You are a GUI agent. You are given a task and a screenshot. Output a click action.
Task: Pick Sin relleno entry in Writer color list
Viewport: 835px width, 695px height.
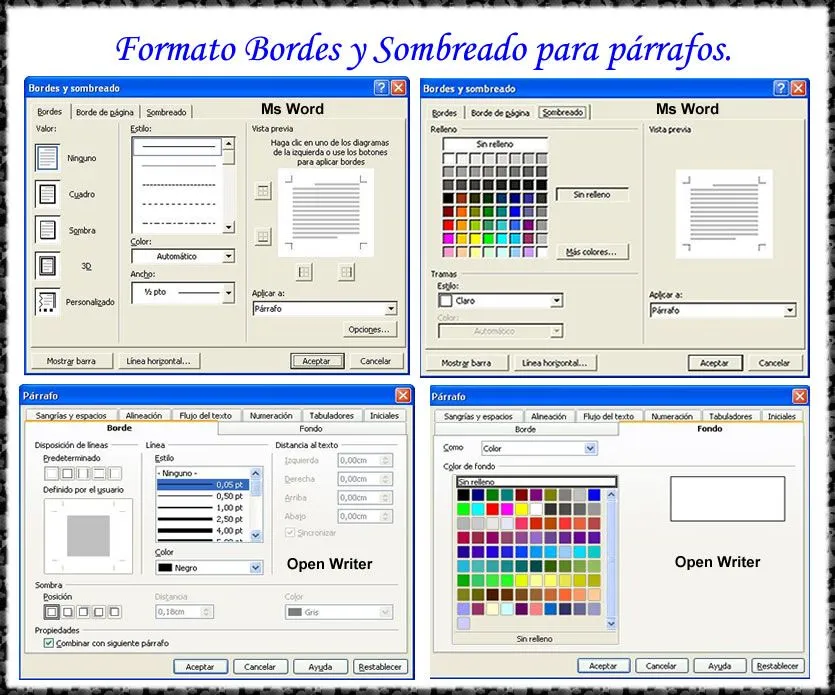[x=536, y=482]
